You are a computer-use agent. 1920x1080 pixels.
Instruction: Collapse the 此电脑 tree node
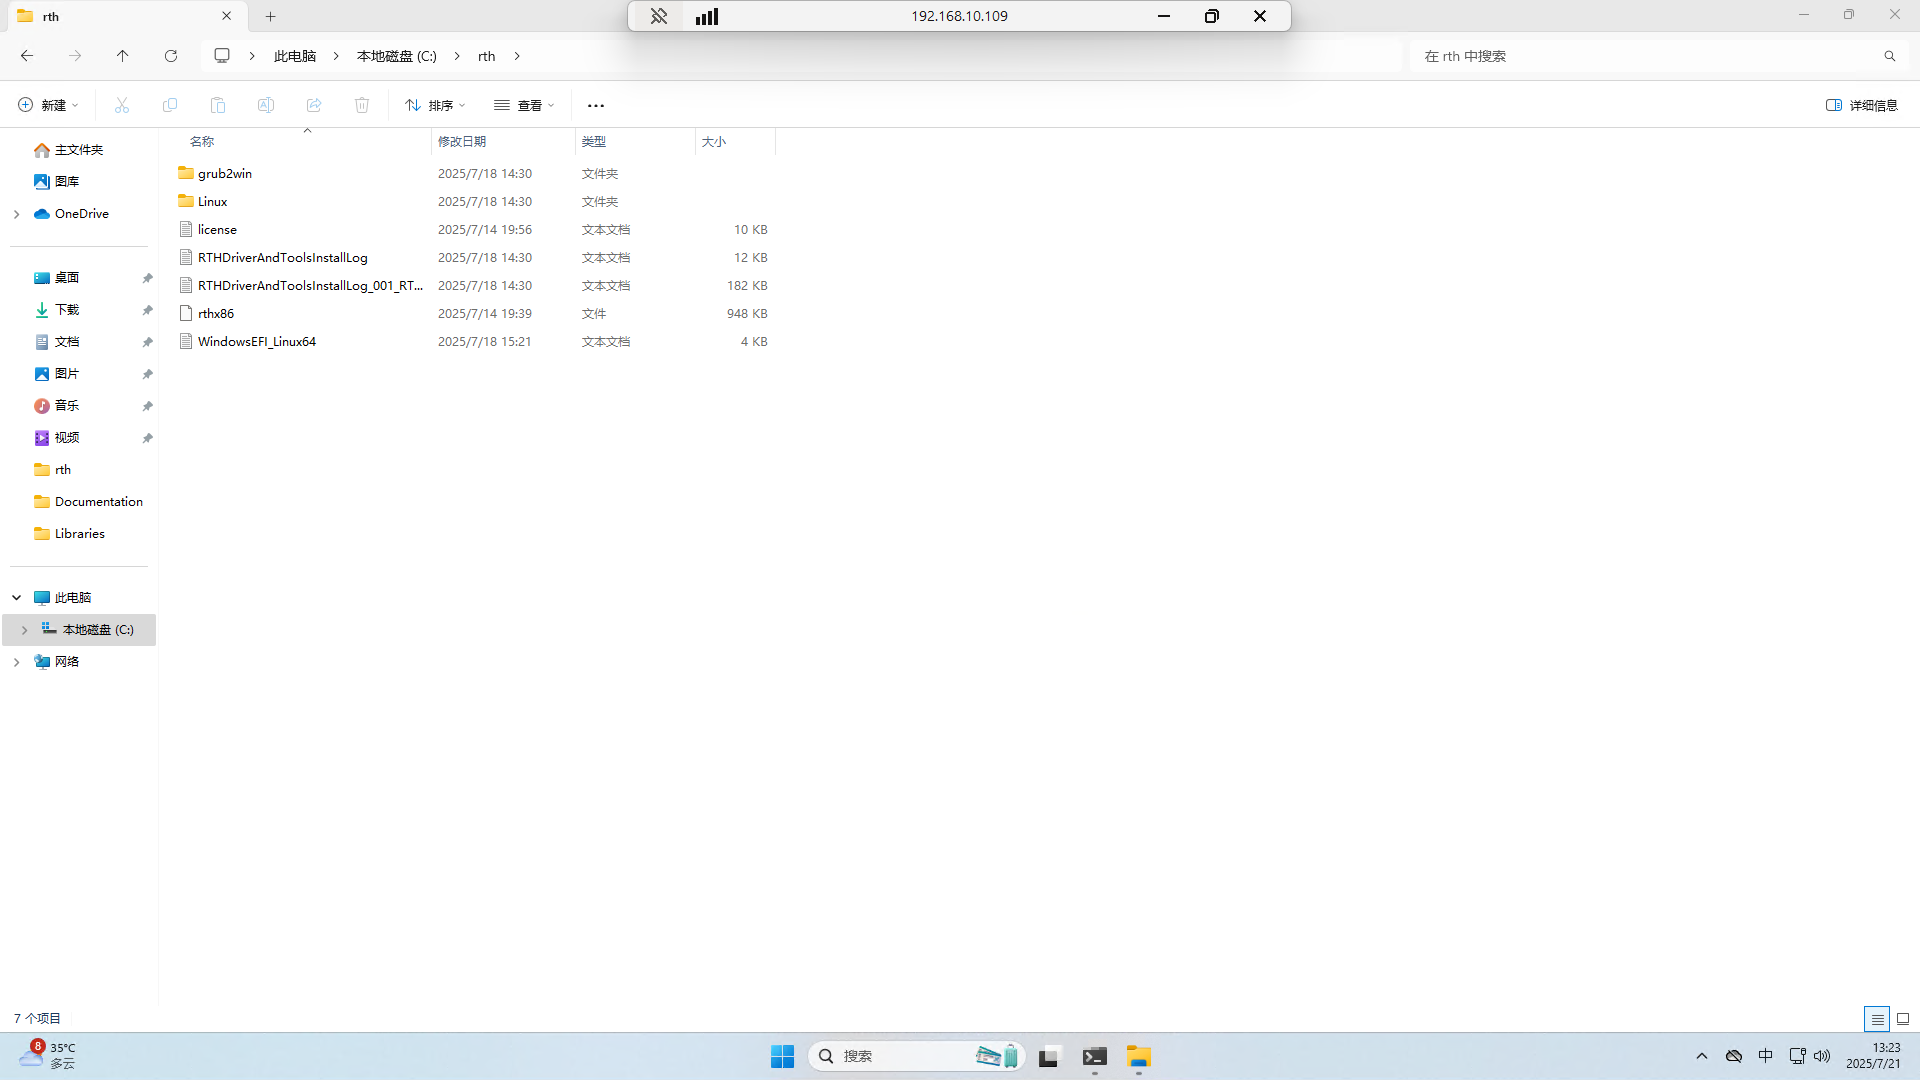[17, 597]
